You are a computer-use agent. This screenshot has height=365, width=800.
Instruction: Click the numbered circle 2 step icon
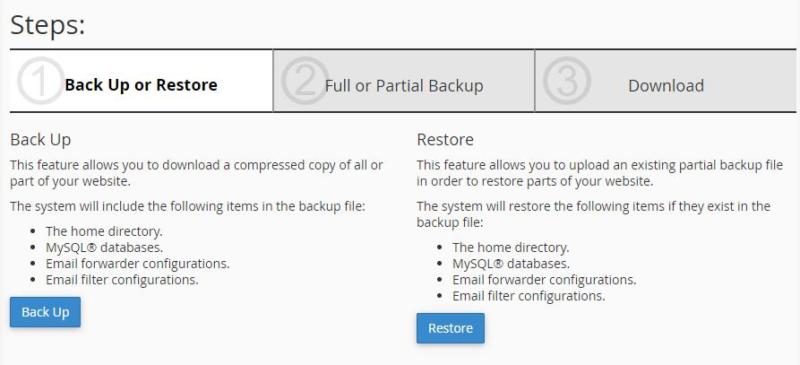tap(306, 81)
